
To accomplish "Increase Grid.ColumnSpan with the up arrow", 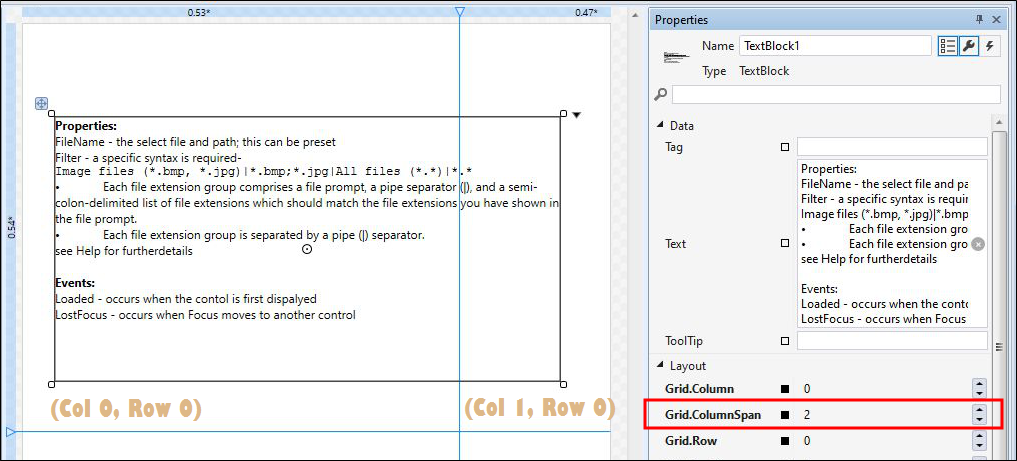I will pos(979,410).
